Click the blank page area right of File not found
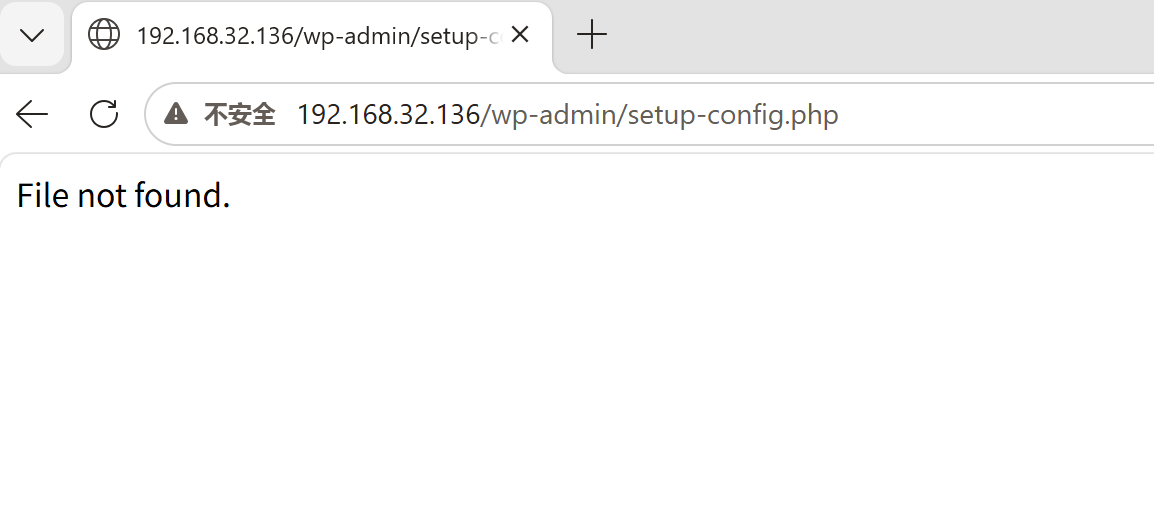This screenshot has width=1154, height=508. [692, 196]
